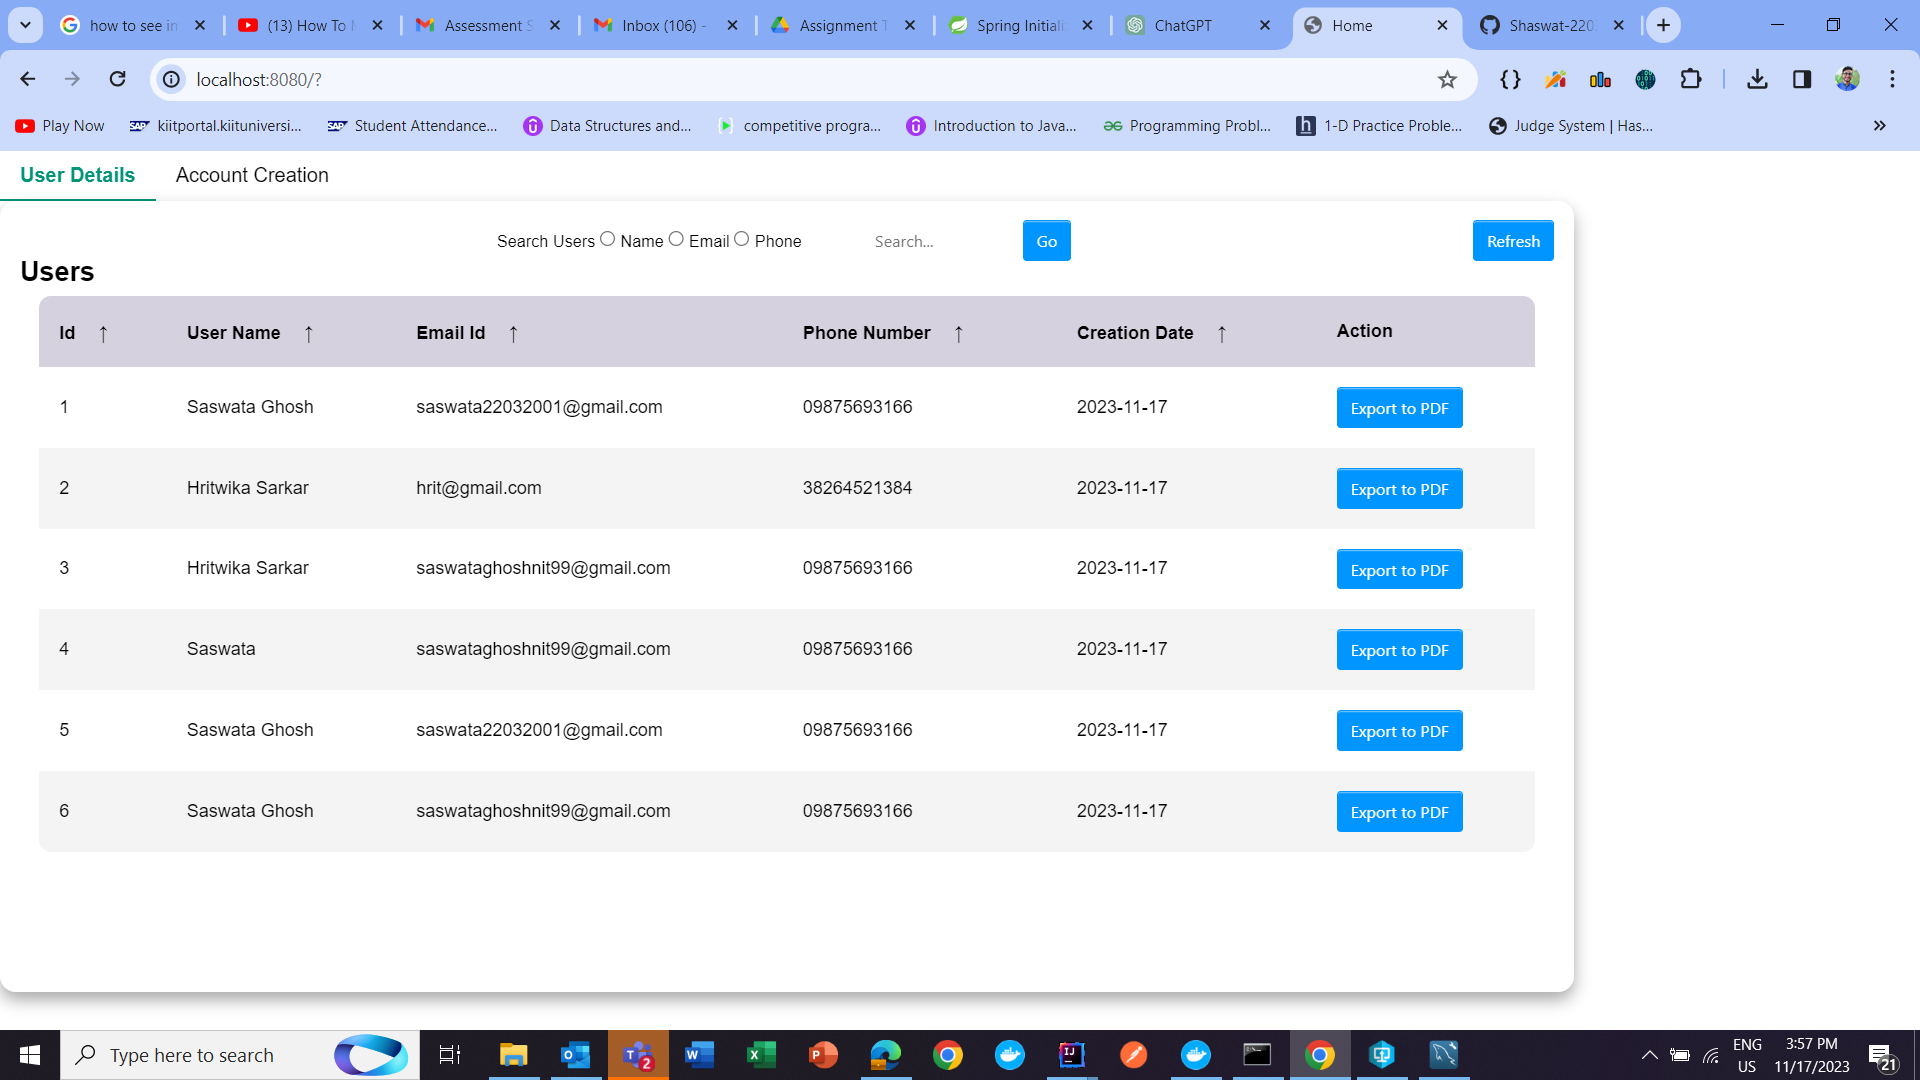This screenshot has width=1920, height=1080.
Task: Select the Email search radio button
Action: pos(677,239)
